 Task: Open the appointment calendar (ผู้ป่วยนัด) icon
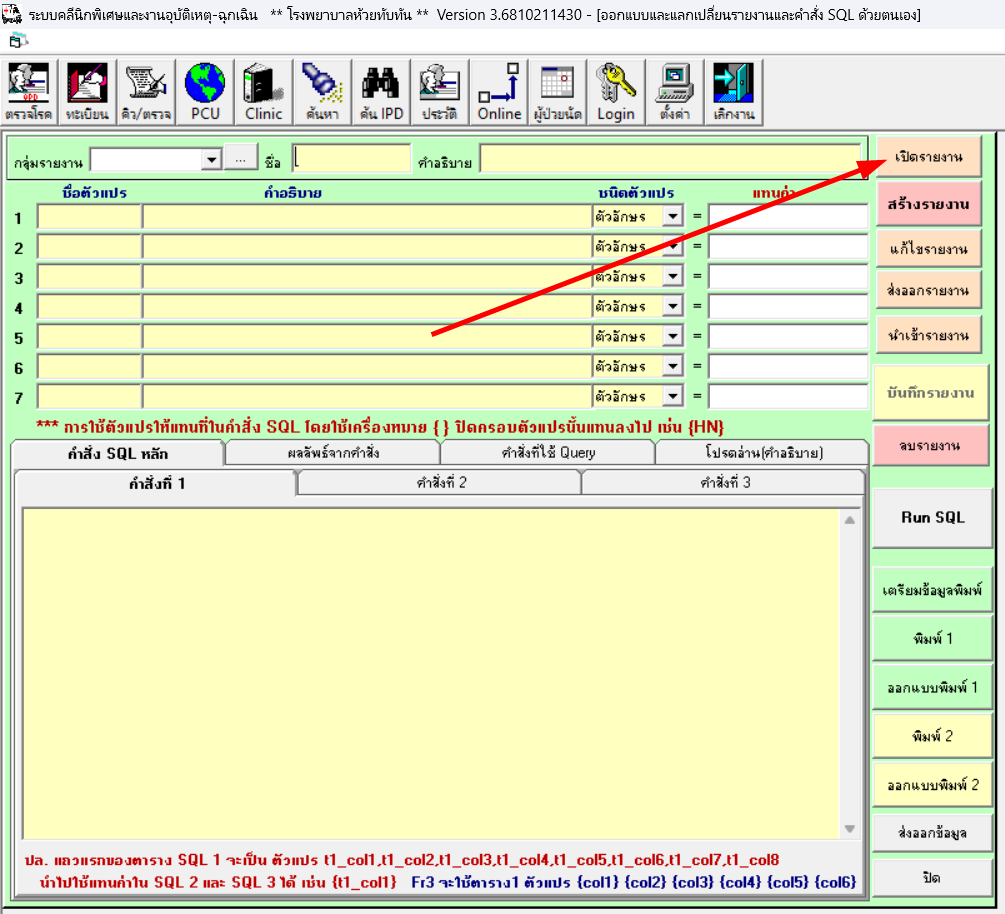tap(557, 93)
